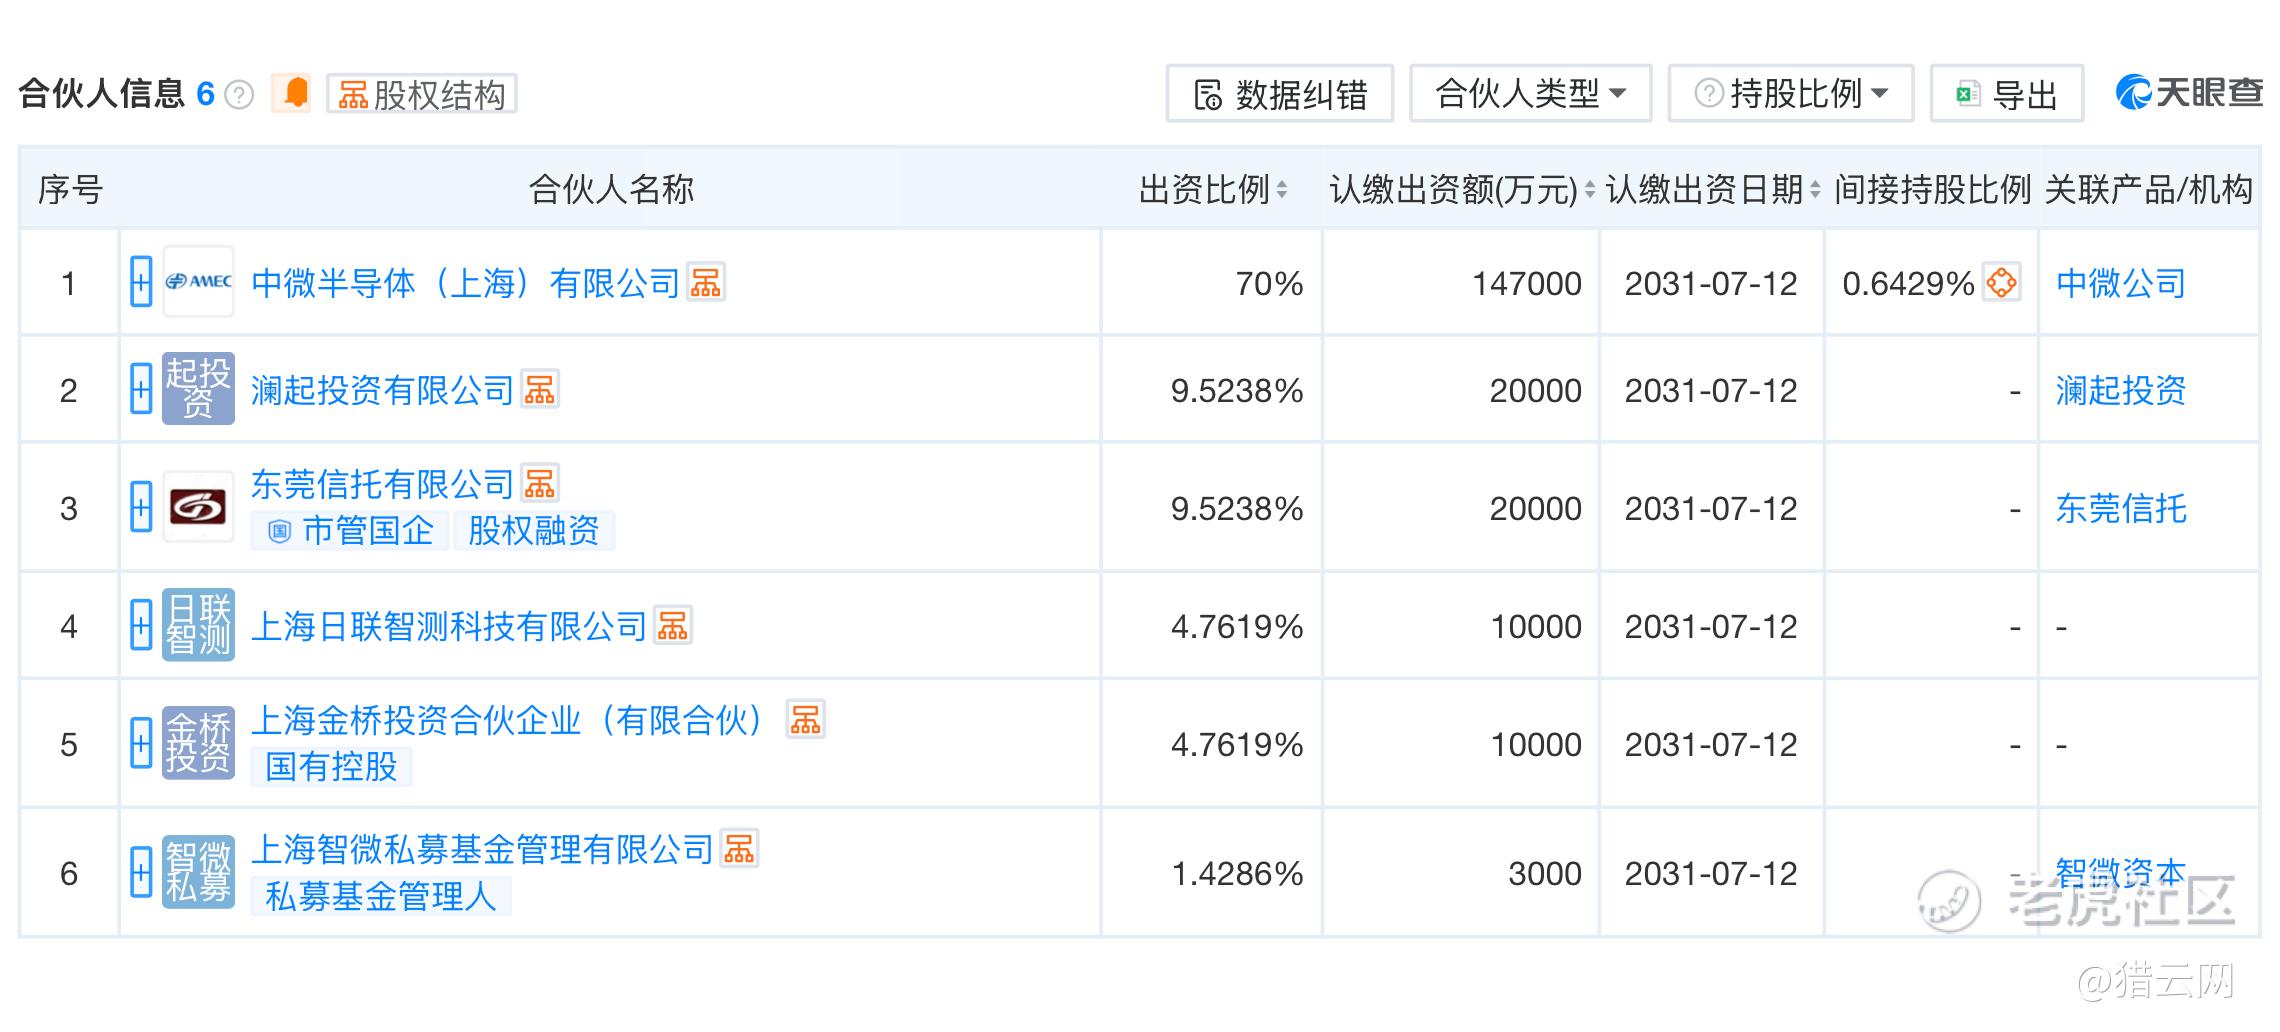
Task: Click the 市管国企 tag
Action: click(349, 530)
